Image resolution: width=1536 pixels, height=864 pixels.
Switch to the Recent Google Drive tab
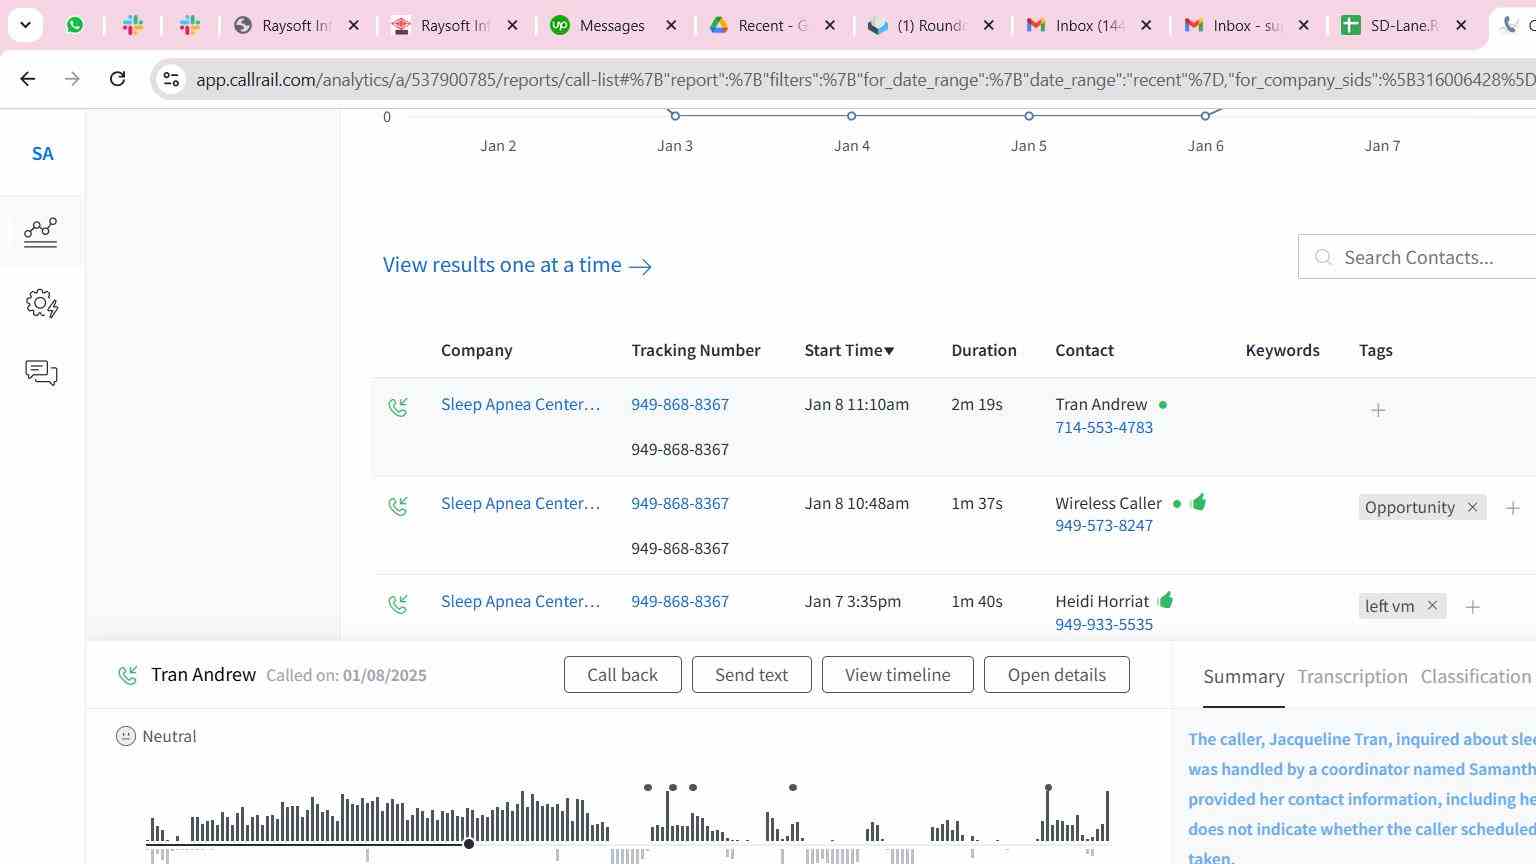coord(773,25)
